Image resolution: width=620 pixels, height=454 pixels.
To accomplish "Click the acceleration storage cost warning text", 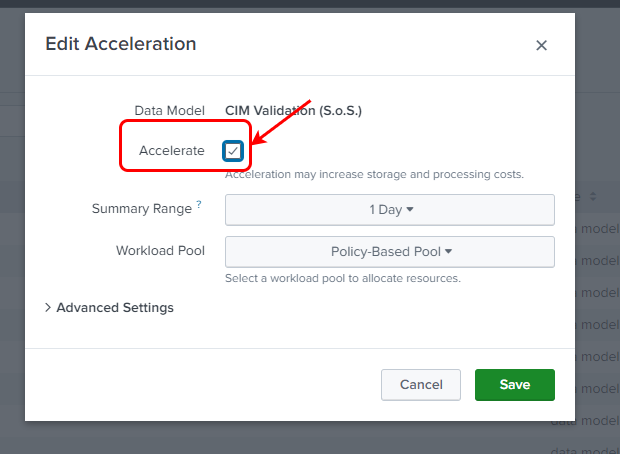I will point(374,175).
